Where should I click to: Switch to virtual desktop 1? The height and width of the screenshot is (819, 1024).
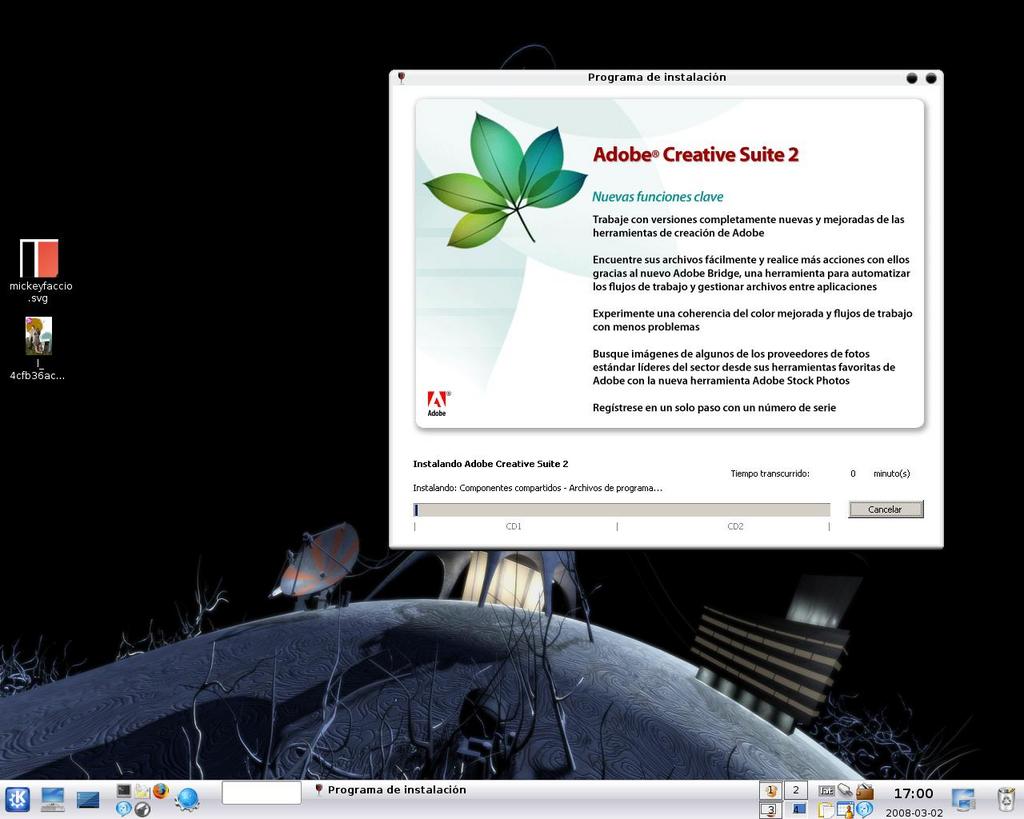771,790
